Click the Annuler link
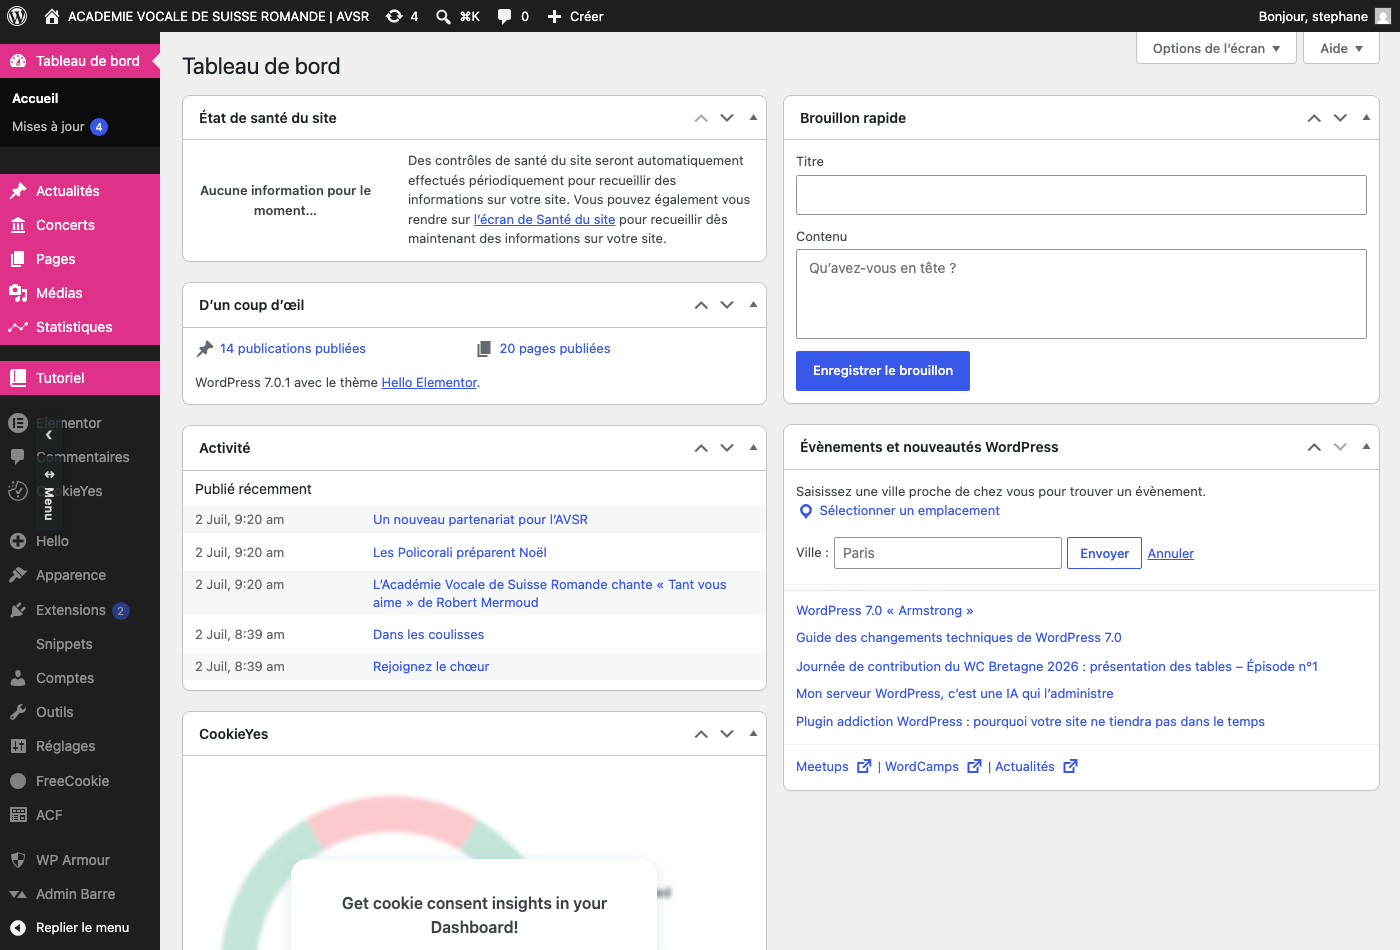This screenshot has width=1400, height=950. tap(1171, 554)
